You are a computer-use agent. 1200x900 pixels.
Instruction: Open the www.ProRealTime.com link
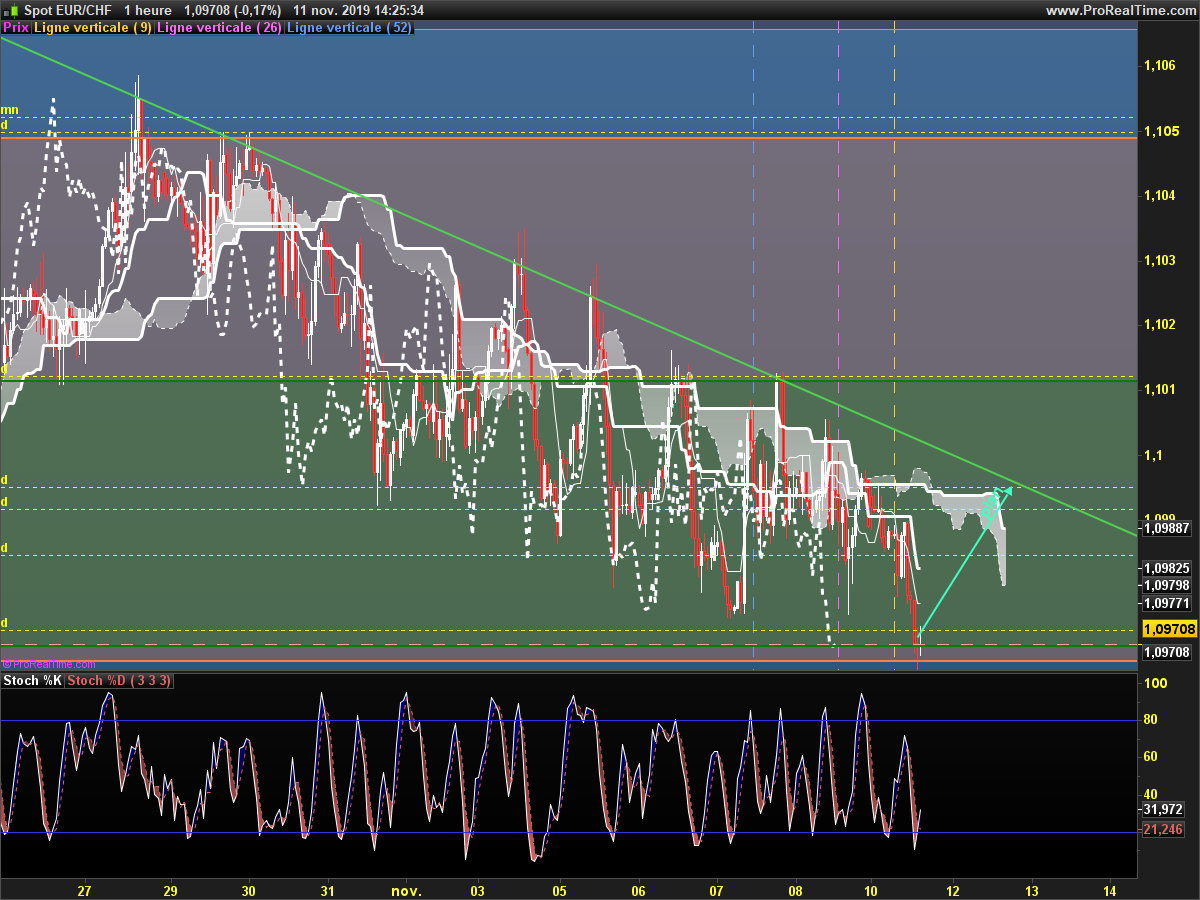click(x=1120, y=10)
